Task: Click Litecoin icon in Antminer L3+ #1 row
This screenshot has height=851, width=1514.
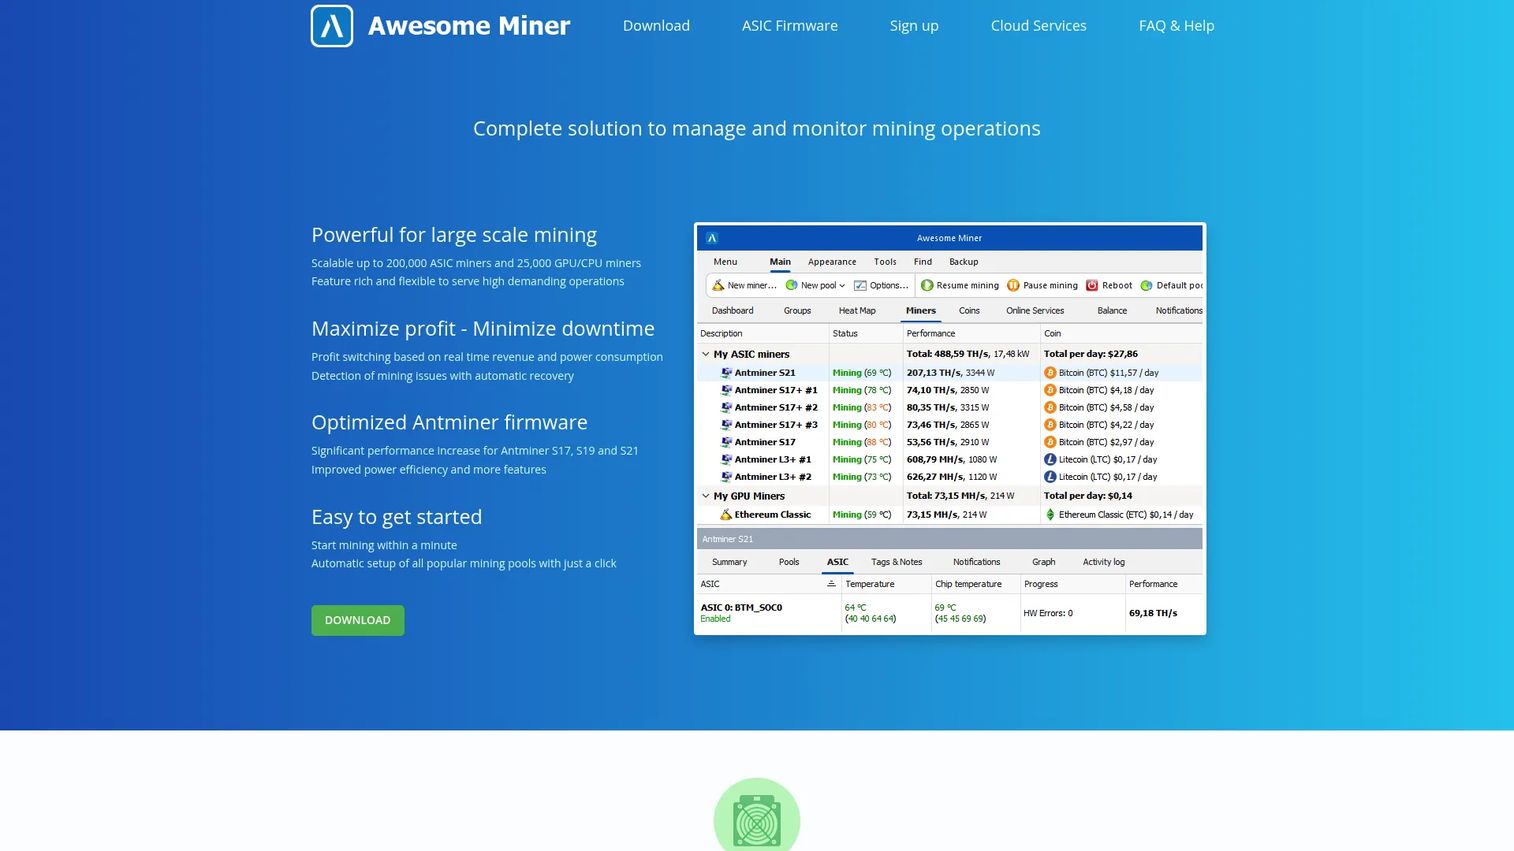Action: (1050, 460)
